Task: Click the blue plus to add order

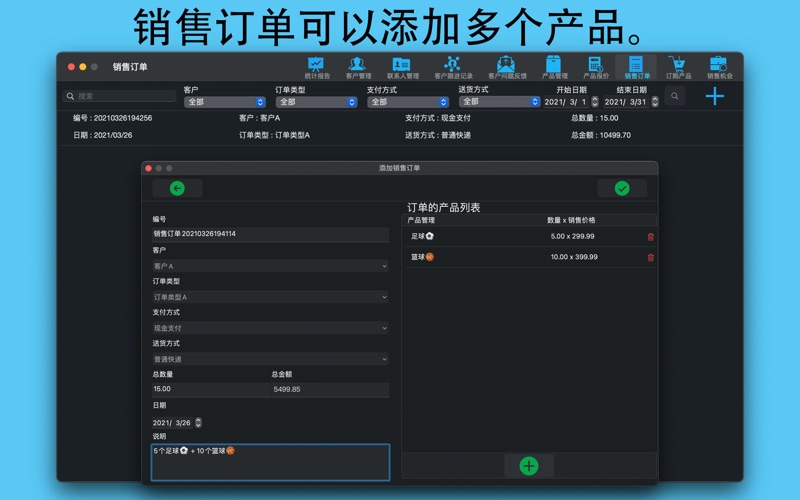Action: 714,96
